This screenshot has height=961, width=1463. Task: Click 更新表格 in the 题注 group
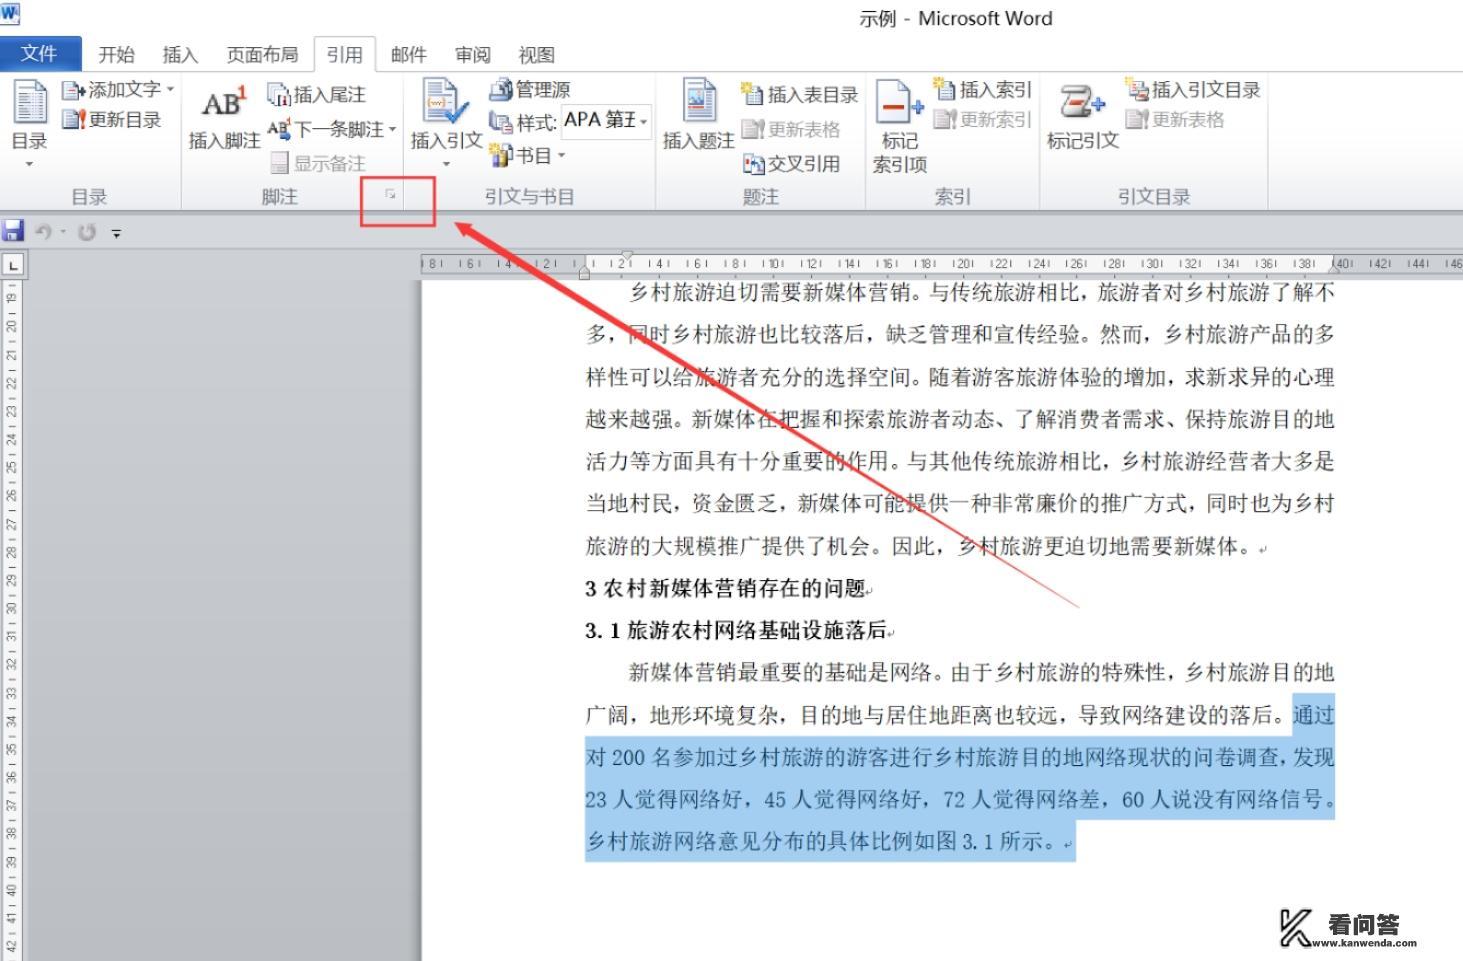pyautogui.click(x=790, y=129)
